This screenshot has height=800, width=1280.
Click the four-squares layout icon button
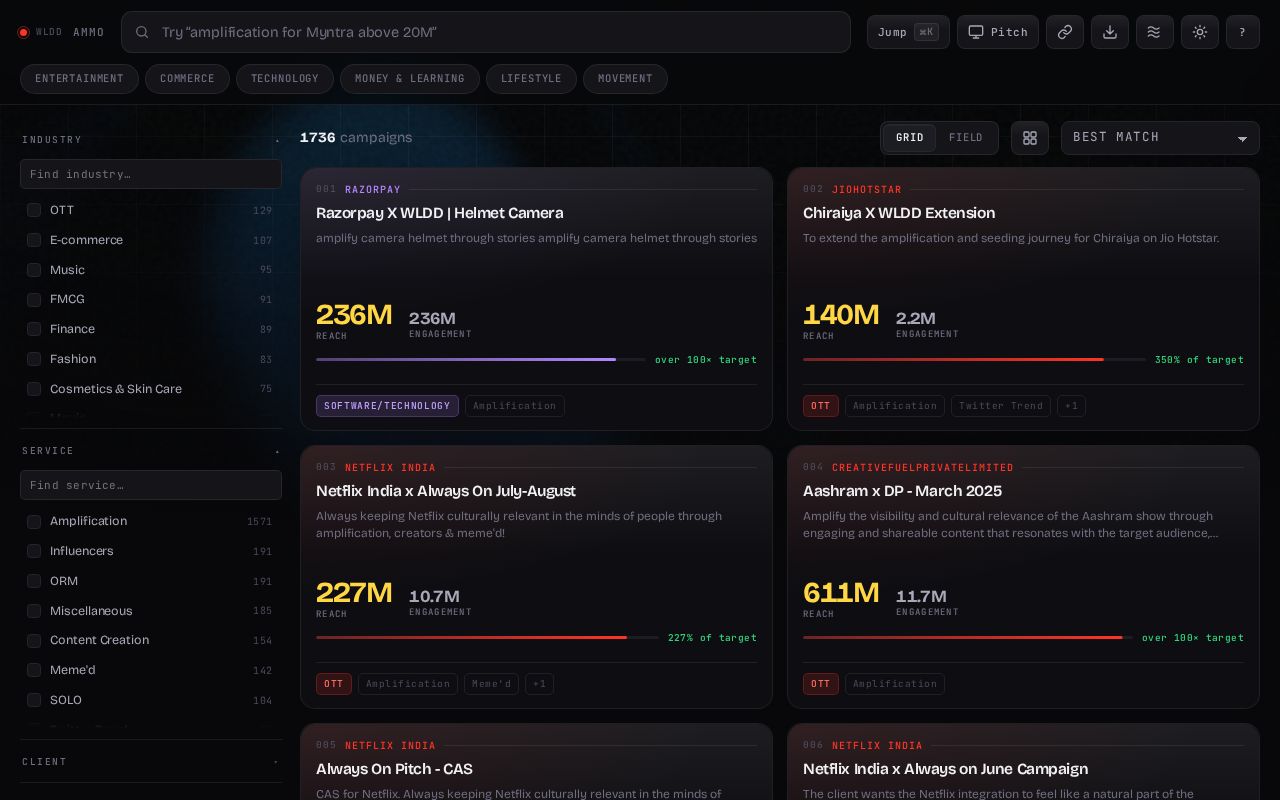click(x=1030, y=138)
